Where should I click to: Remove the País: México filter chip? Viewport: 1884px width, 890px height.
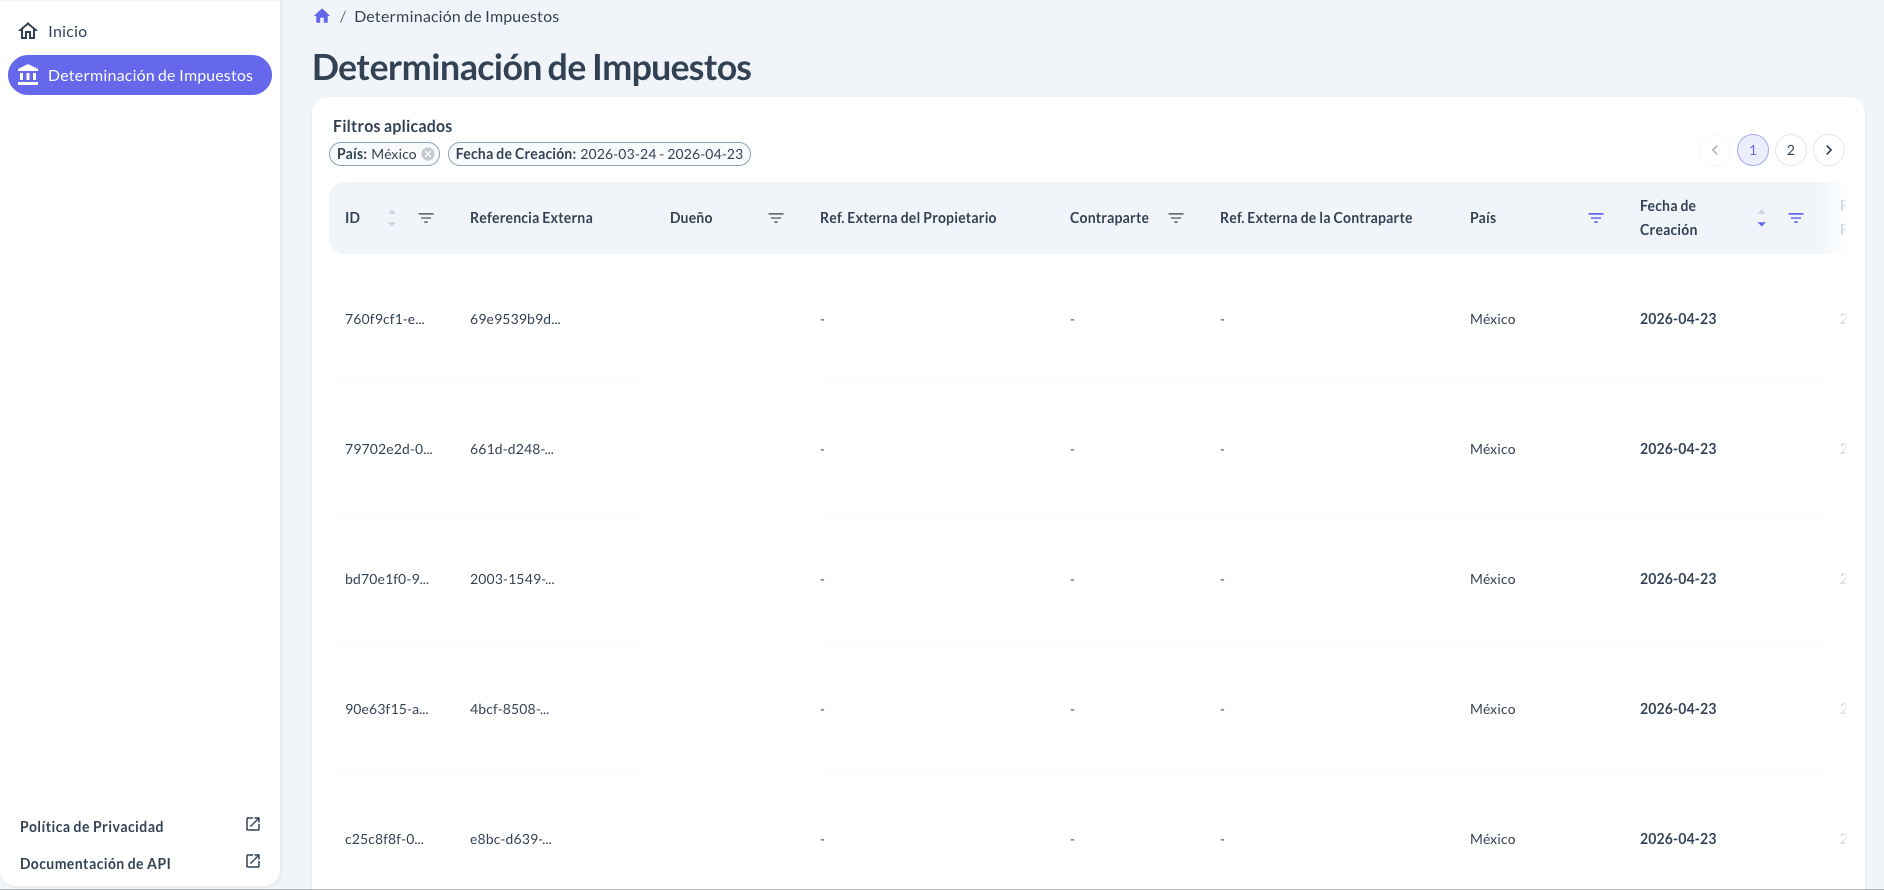(428, 154)
